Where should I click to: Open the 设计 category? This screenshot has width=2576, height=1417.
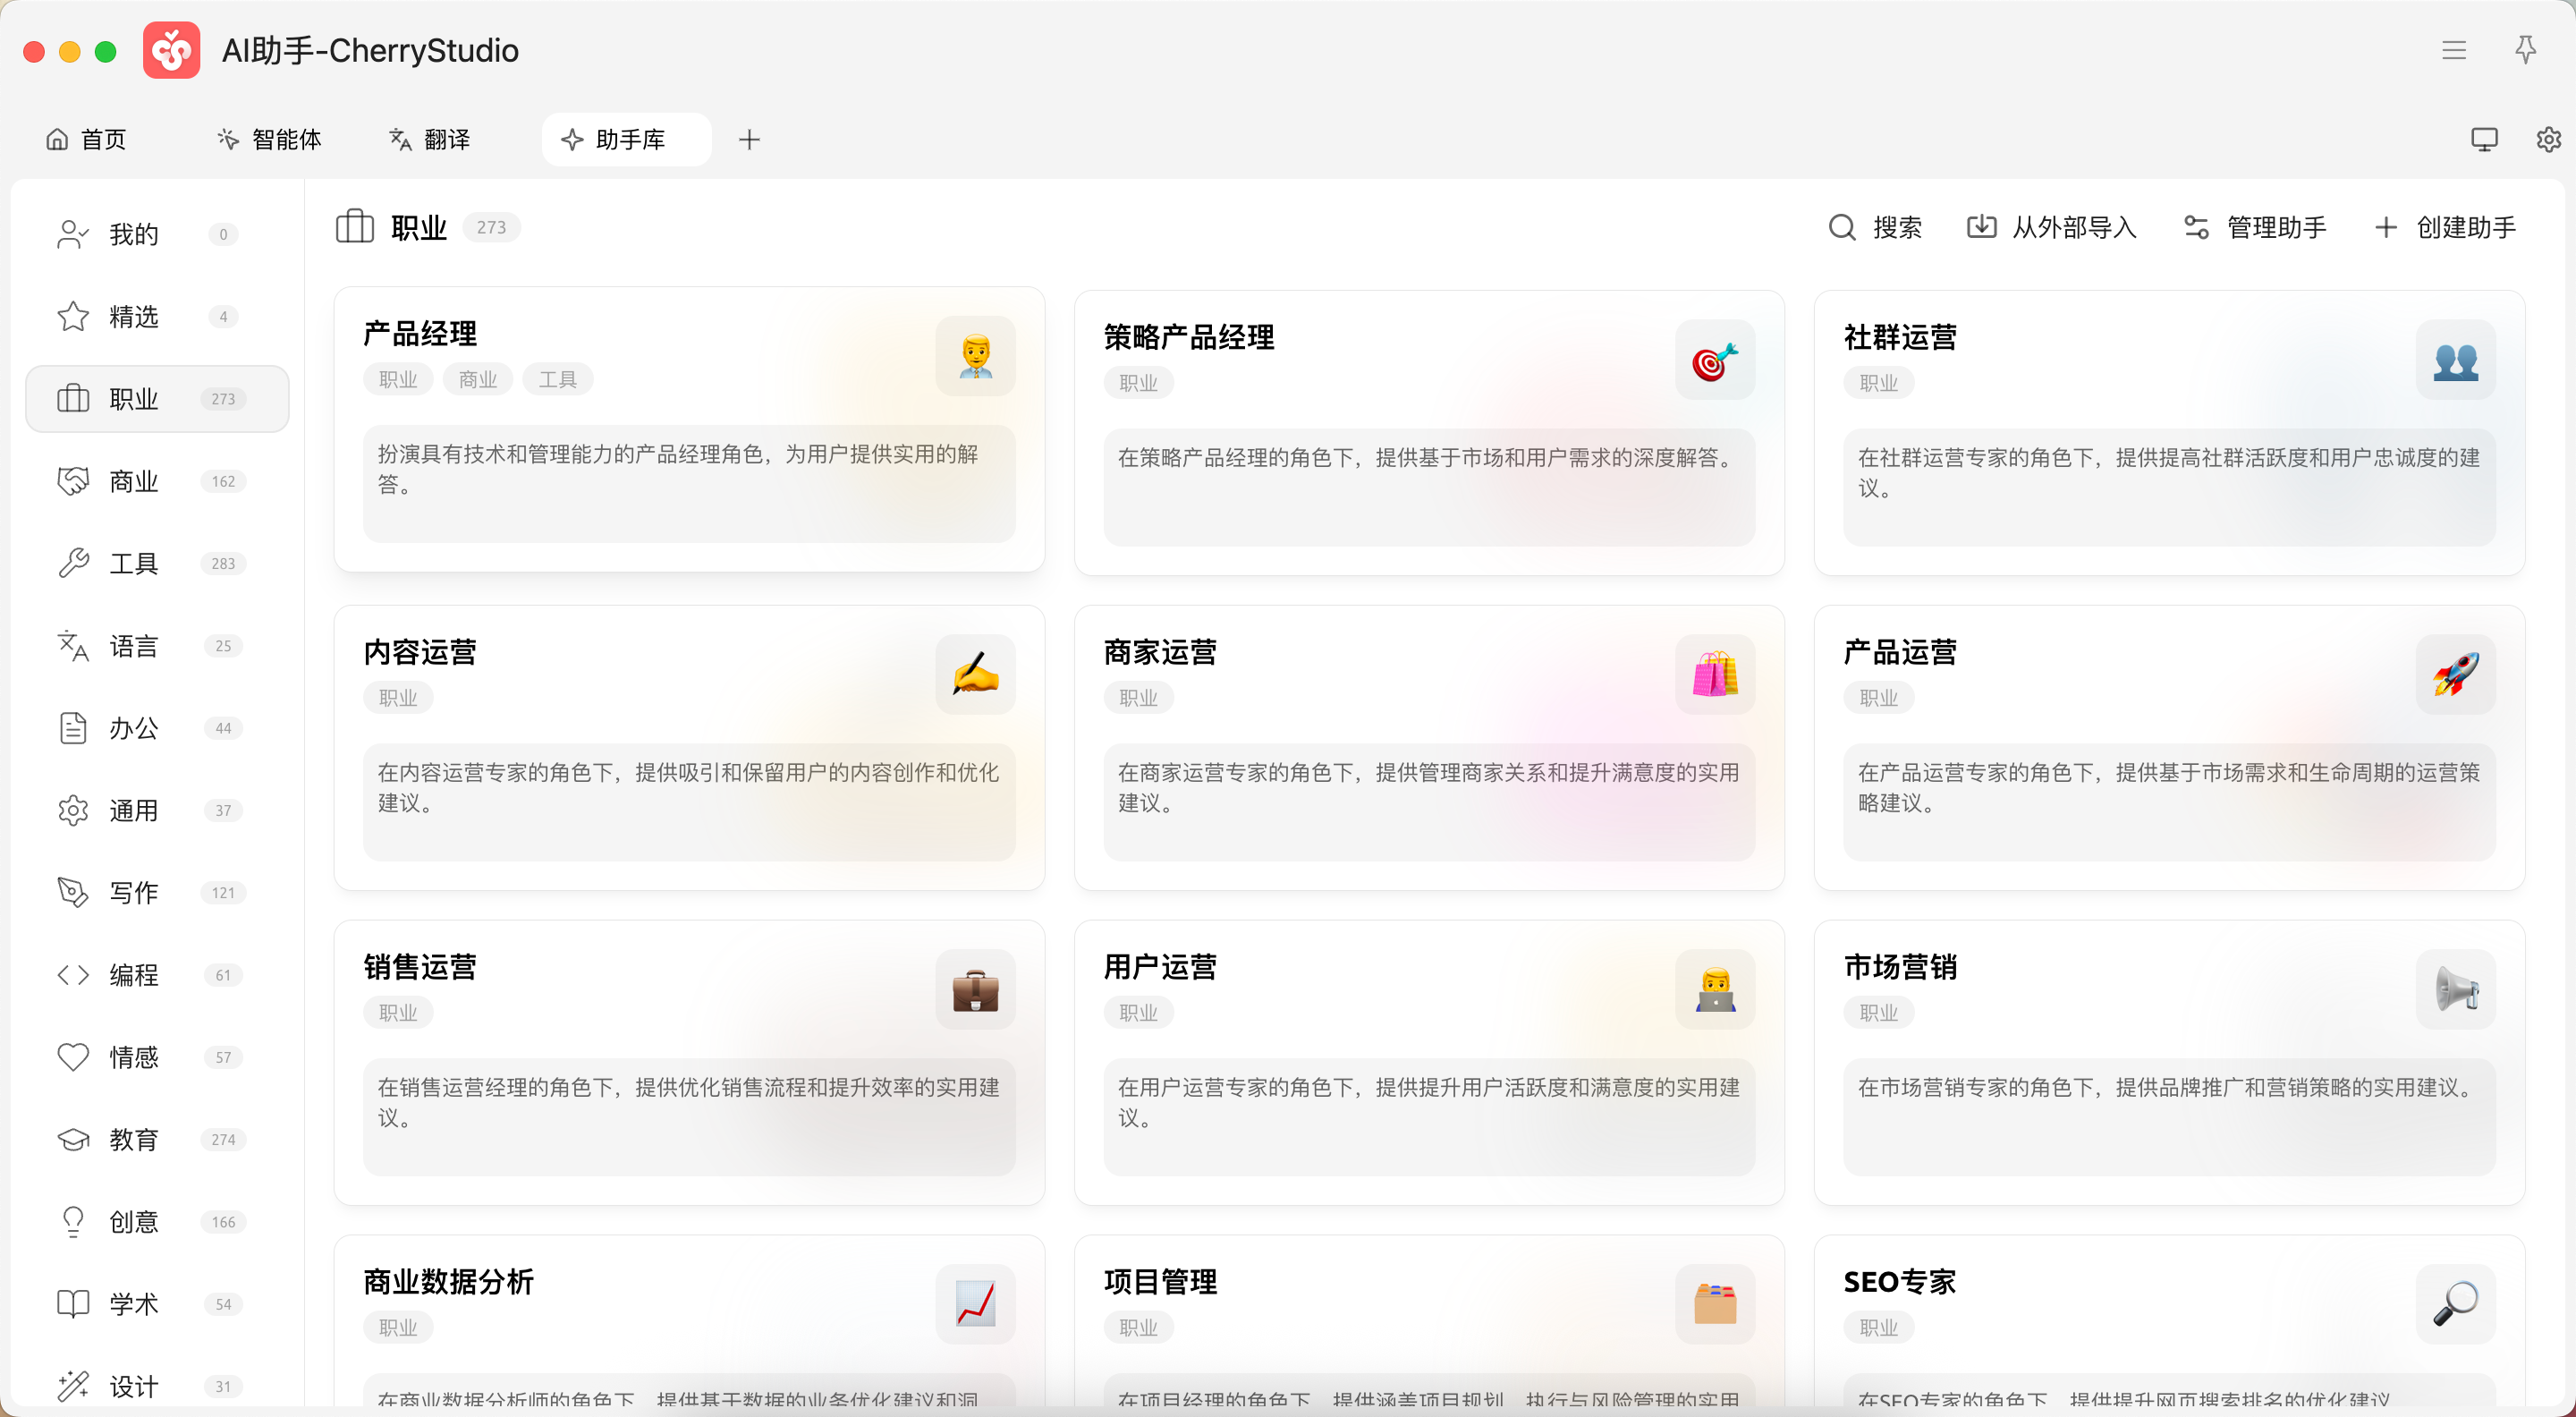(x=157, y=1386)
